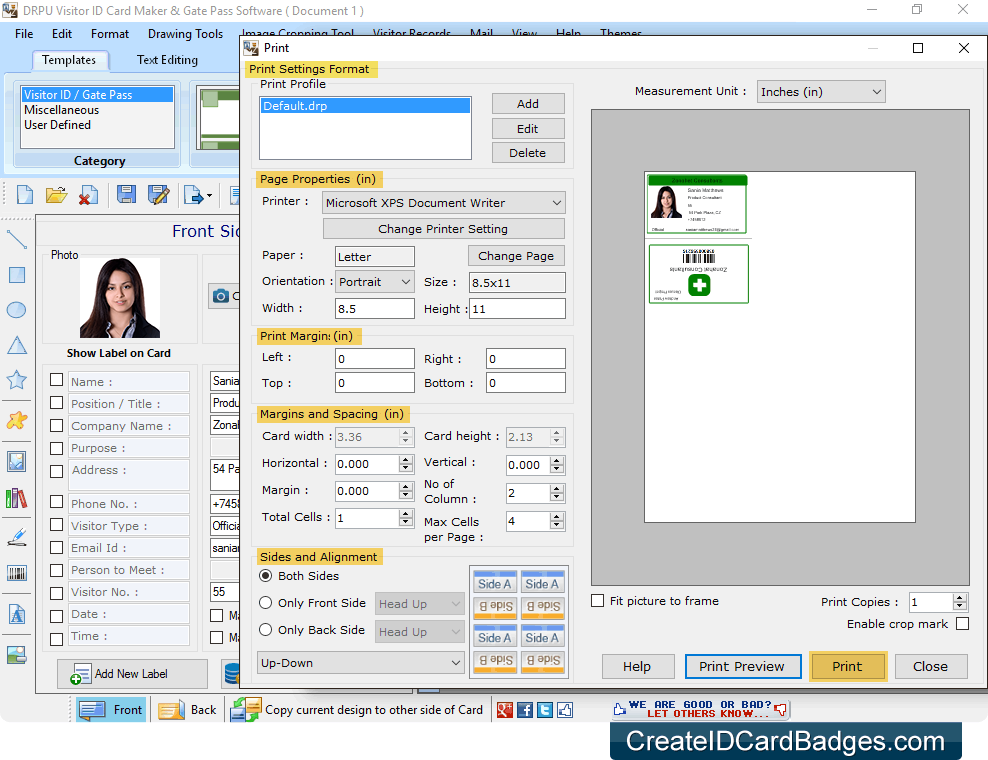Select Both Sides radio button
Image resolution: width=988 pixels, height=760 pixels.
click(266, 575)
